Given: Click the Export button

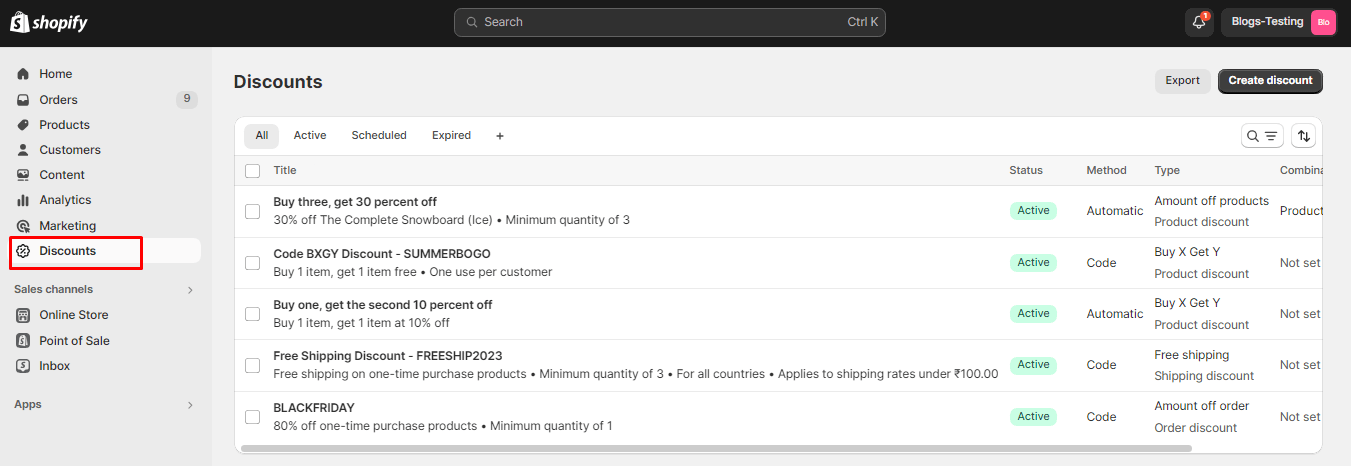Looking at the screenshot, I should (1182, 81).
